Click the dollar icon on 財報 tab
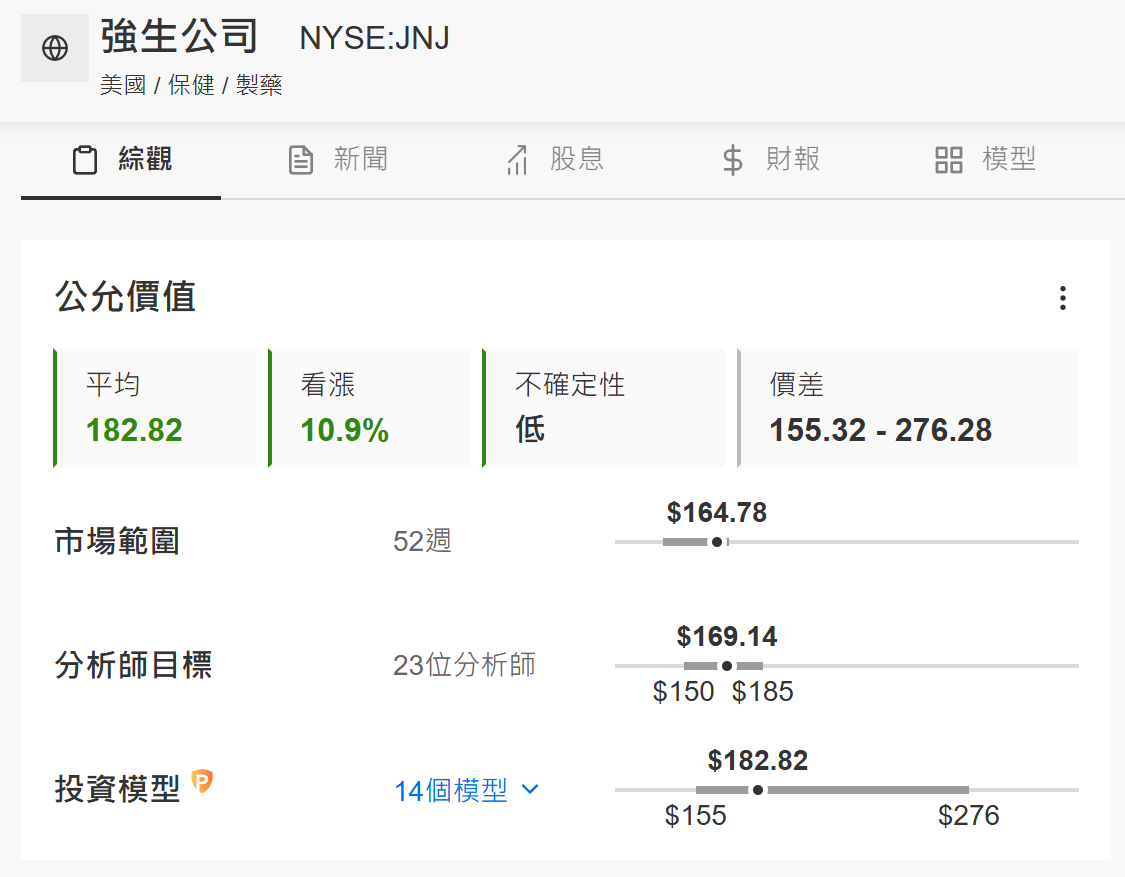 pyautogui.click(x=732, y=160)
